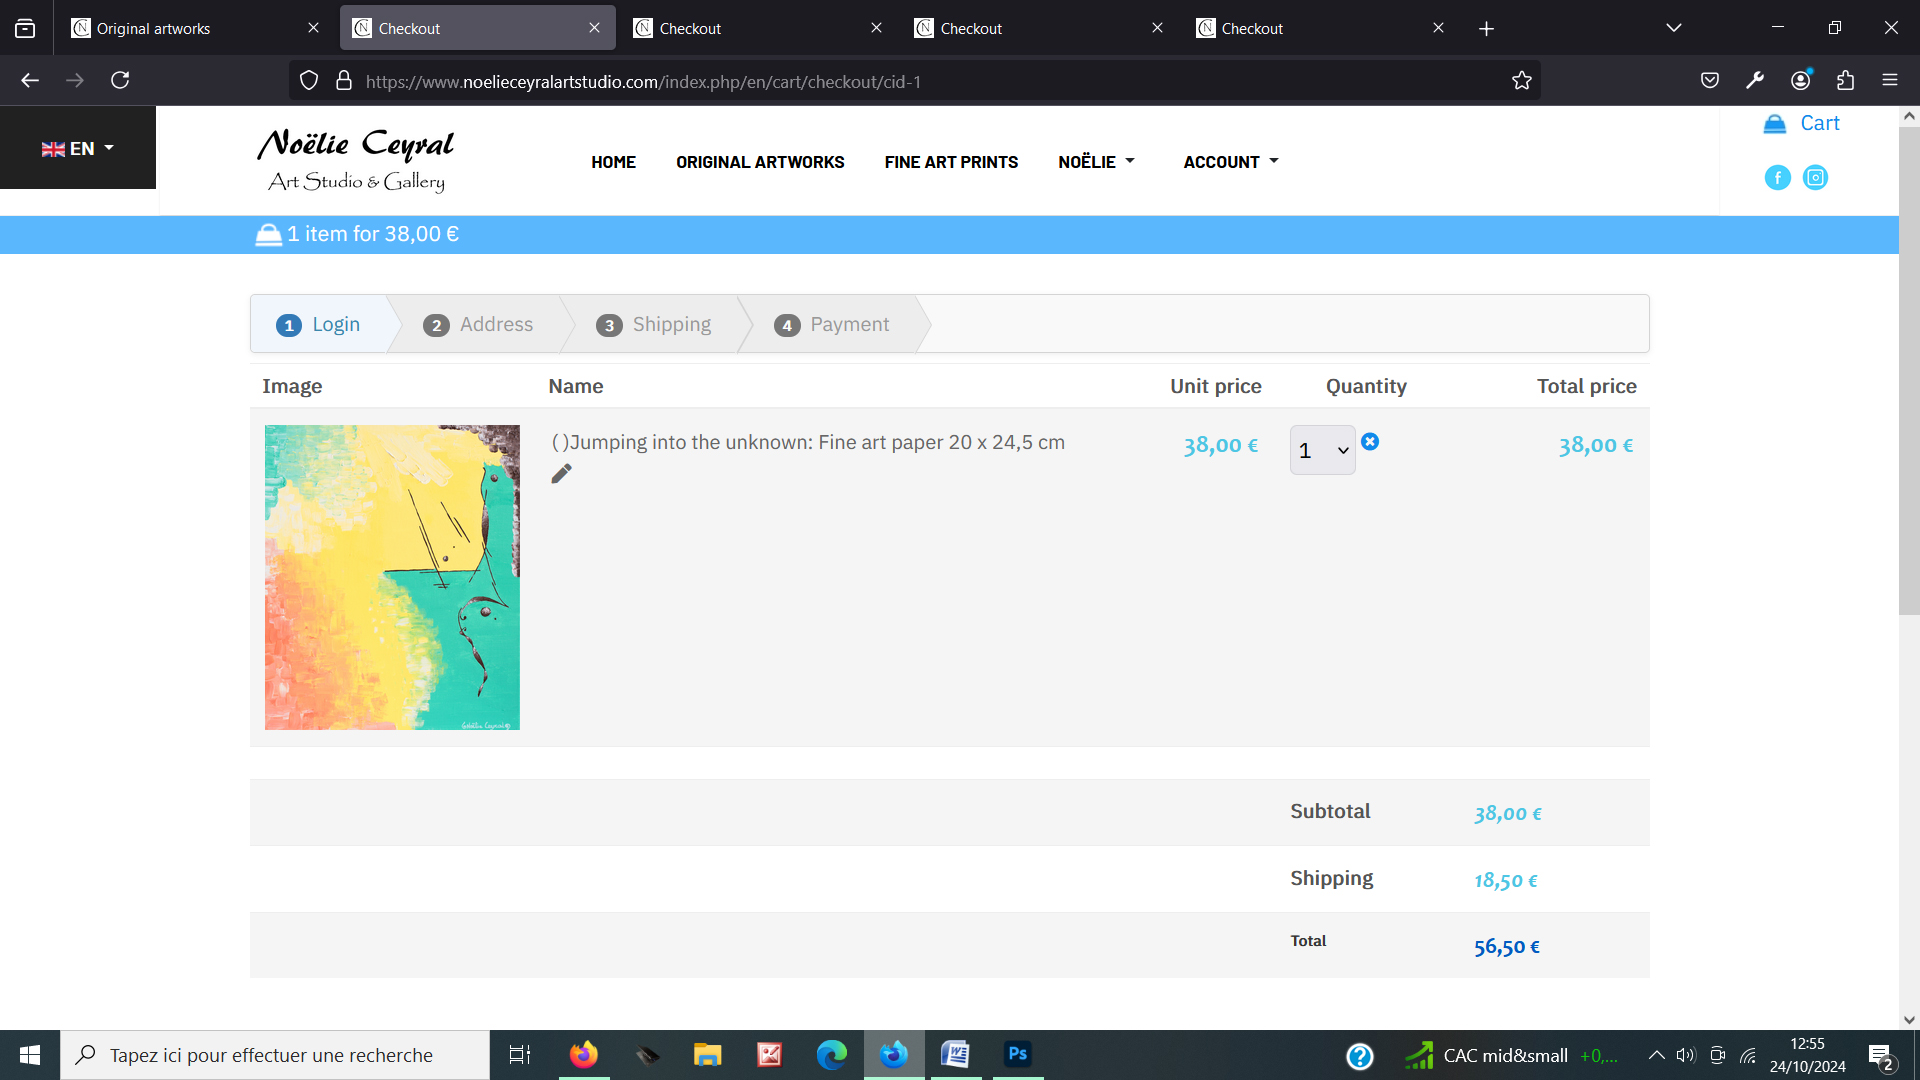
Task: Click the Jumping into the unknown artwork thumbnail
Action: click(392, 577)
